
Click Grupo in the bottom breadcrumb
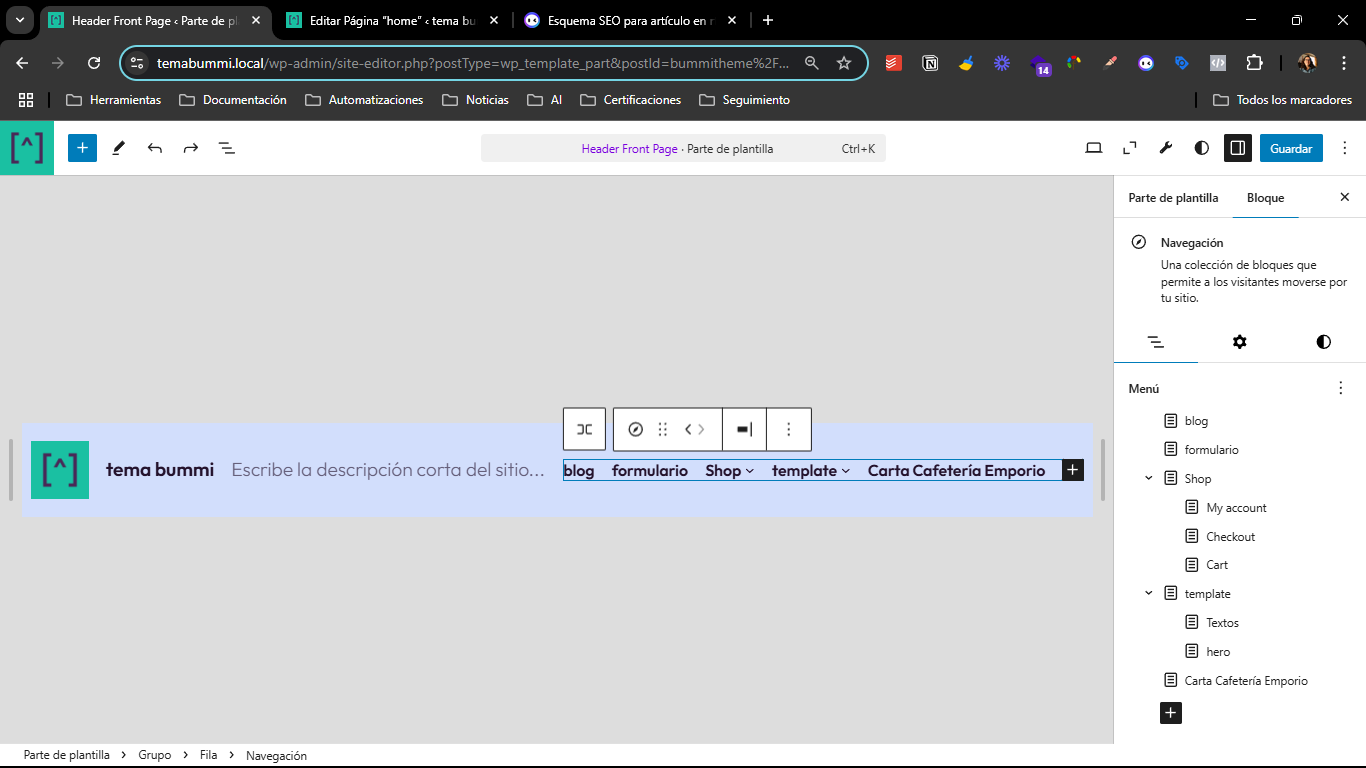[x=155, y=756]
